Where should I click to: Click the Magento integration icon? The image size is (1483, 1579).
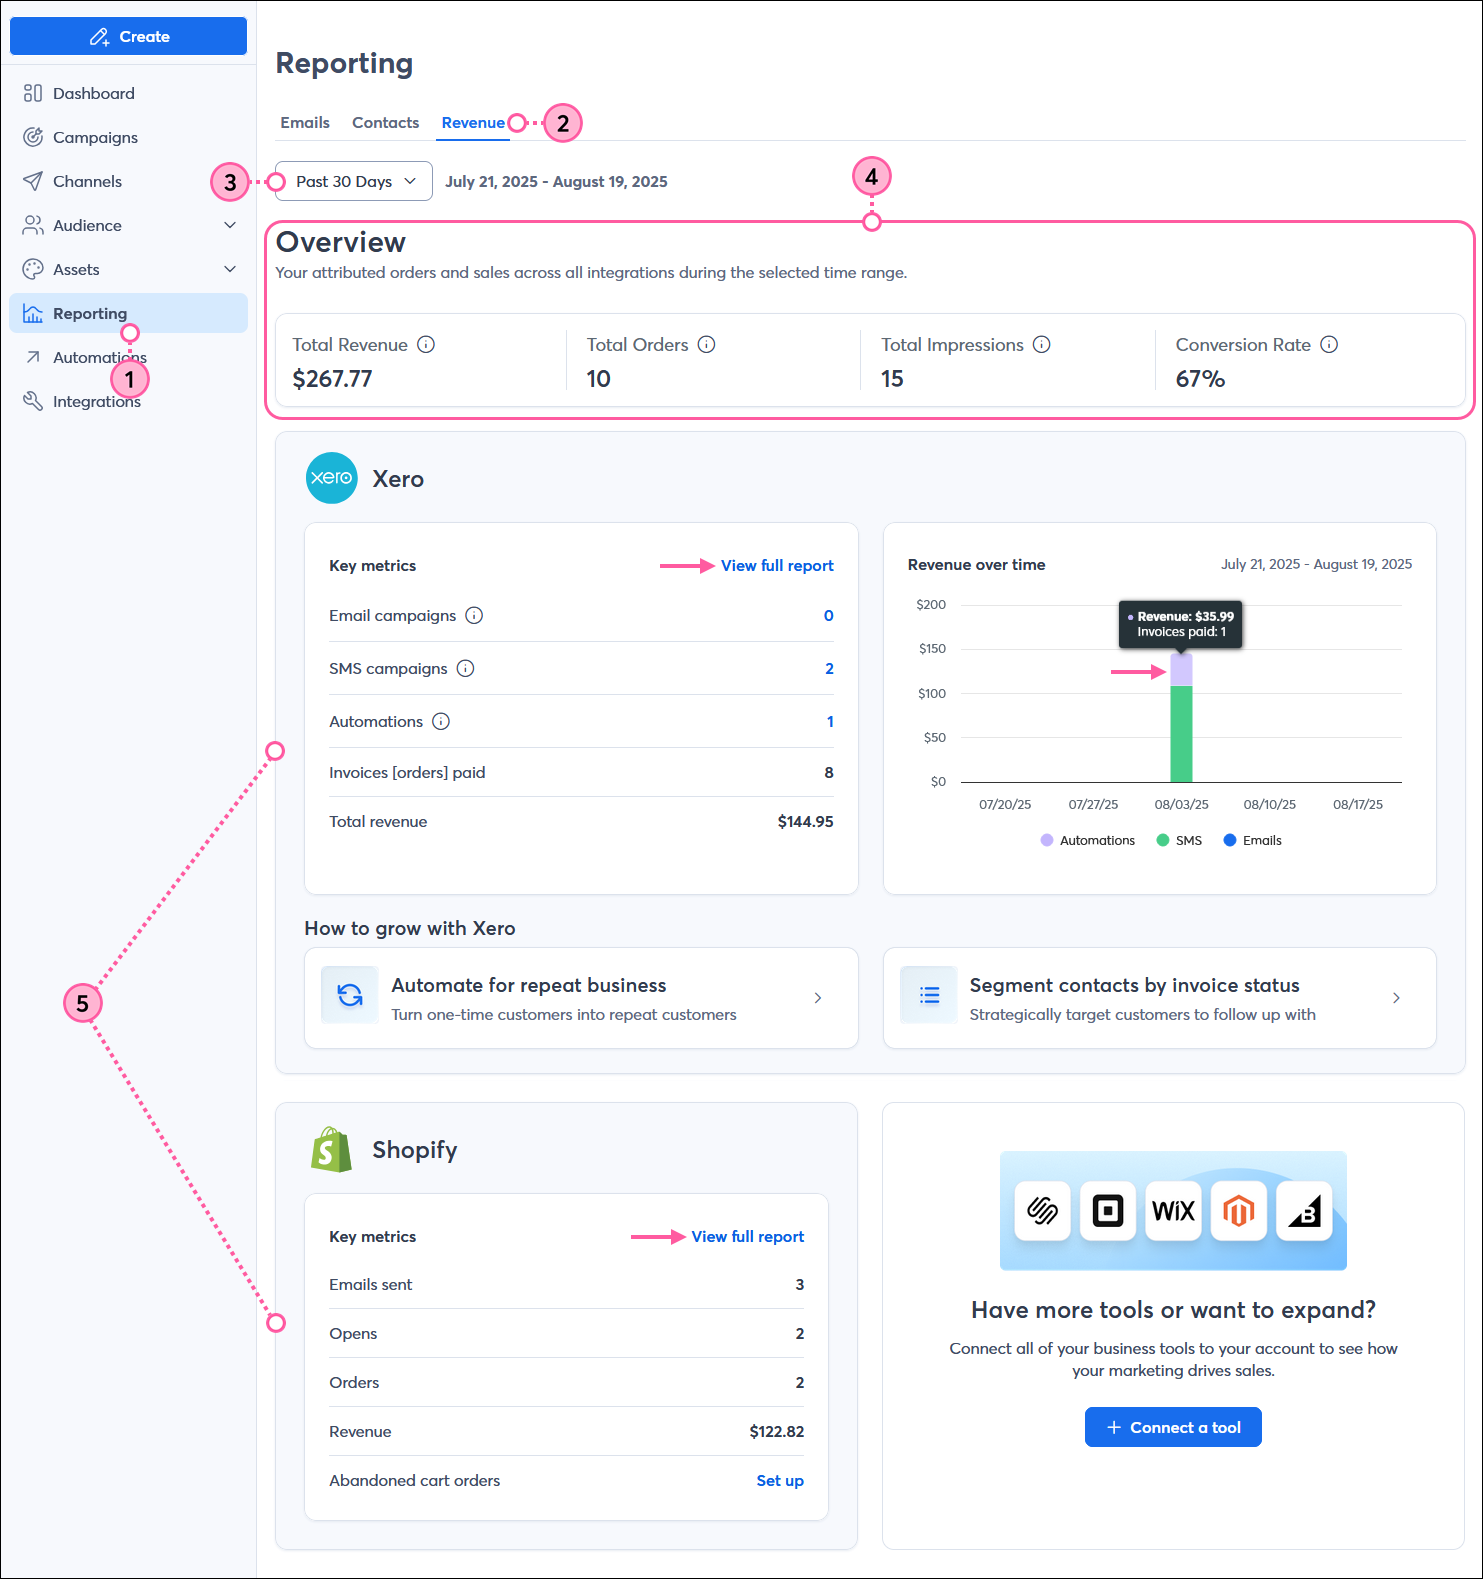pyautogui.click(x=1239, y=1211)
